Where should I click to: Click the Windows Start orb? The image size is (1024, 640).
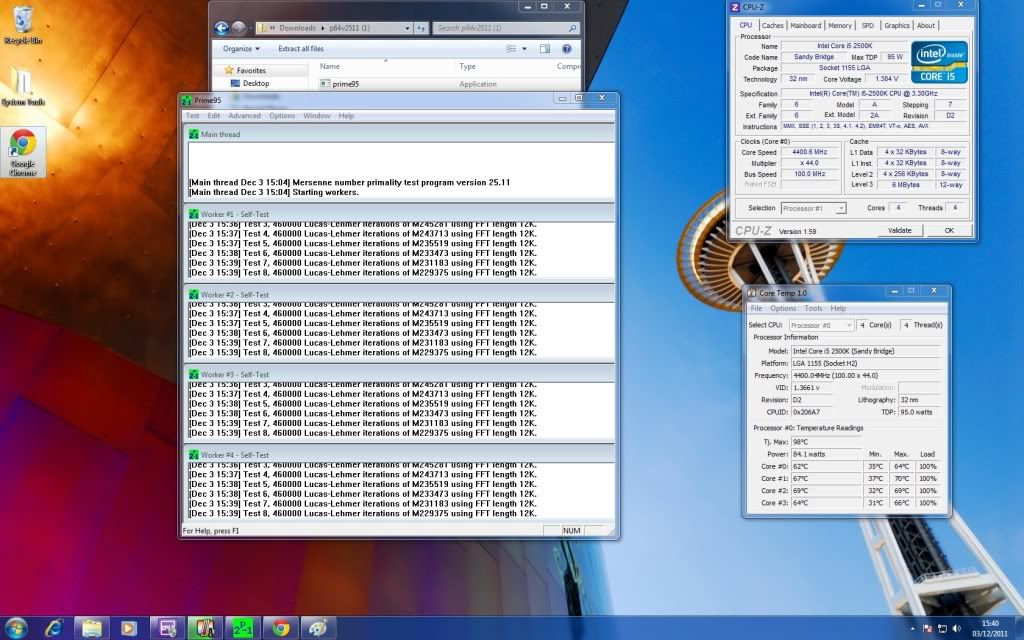pyautogui.click(x=16, y=628)
